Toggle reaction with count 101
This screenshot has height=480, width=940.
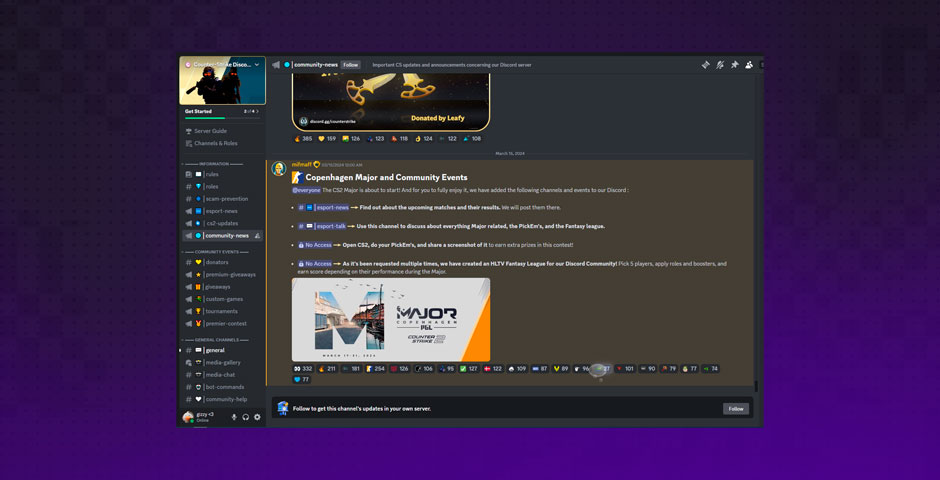coord(625,369)
